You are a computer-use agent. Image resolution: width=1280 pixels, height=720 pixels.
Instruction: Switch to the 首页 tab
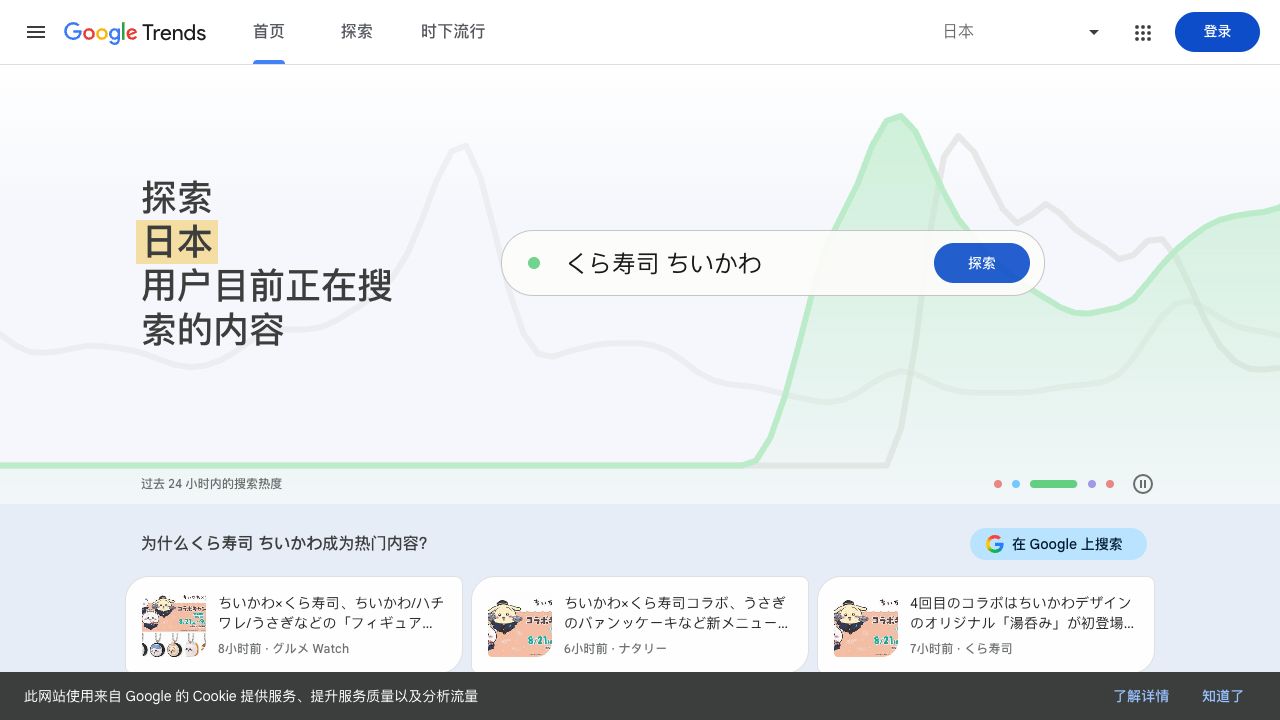coord(269,32)
